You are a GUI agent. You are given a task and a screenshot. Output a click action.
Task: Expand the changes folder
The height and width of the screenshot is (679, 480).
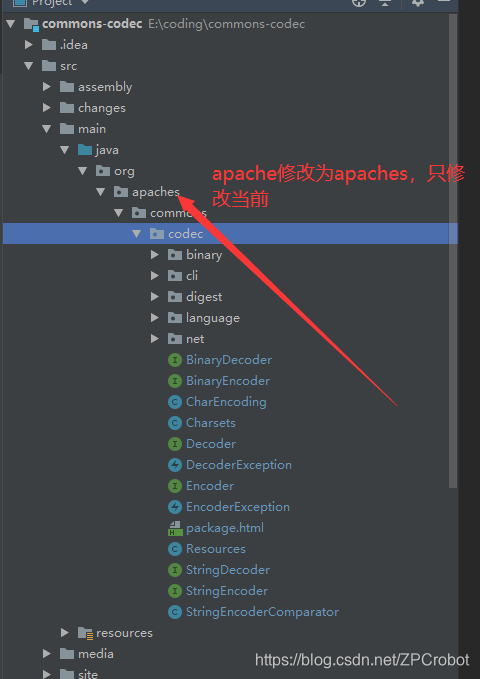[47, 108]
